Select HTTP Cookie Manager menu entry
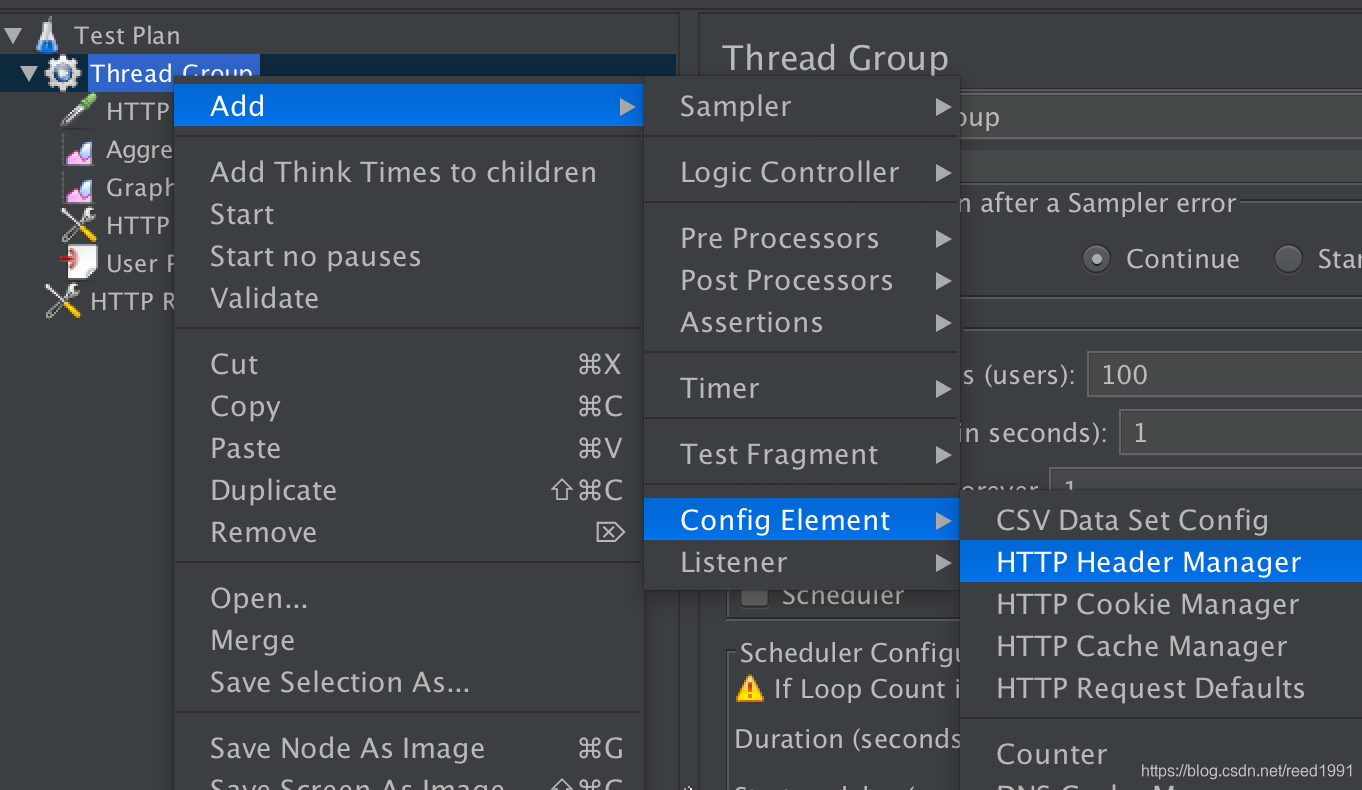This screenshot has height=790, width=1362. [1161, 604]
